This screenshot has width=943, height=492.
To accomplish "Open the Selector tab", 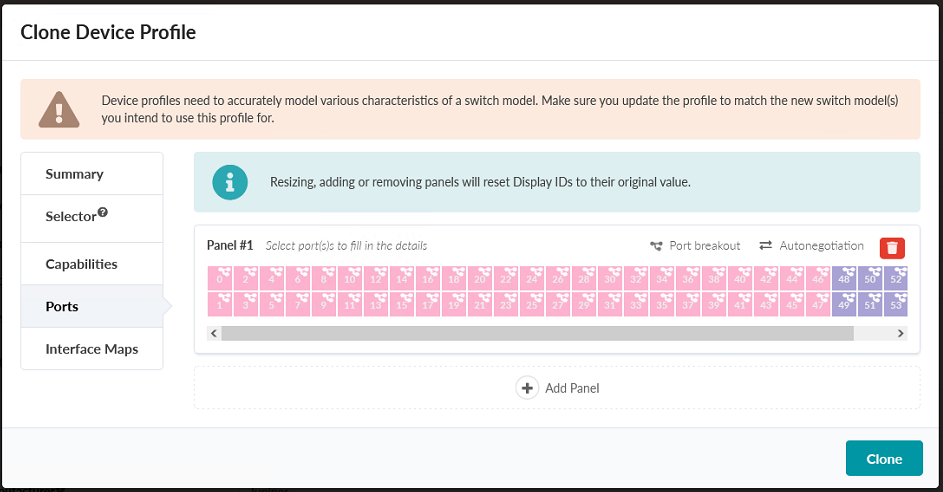I will point(70,217).
